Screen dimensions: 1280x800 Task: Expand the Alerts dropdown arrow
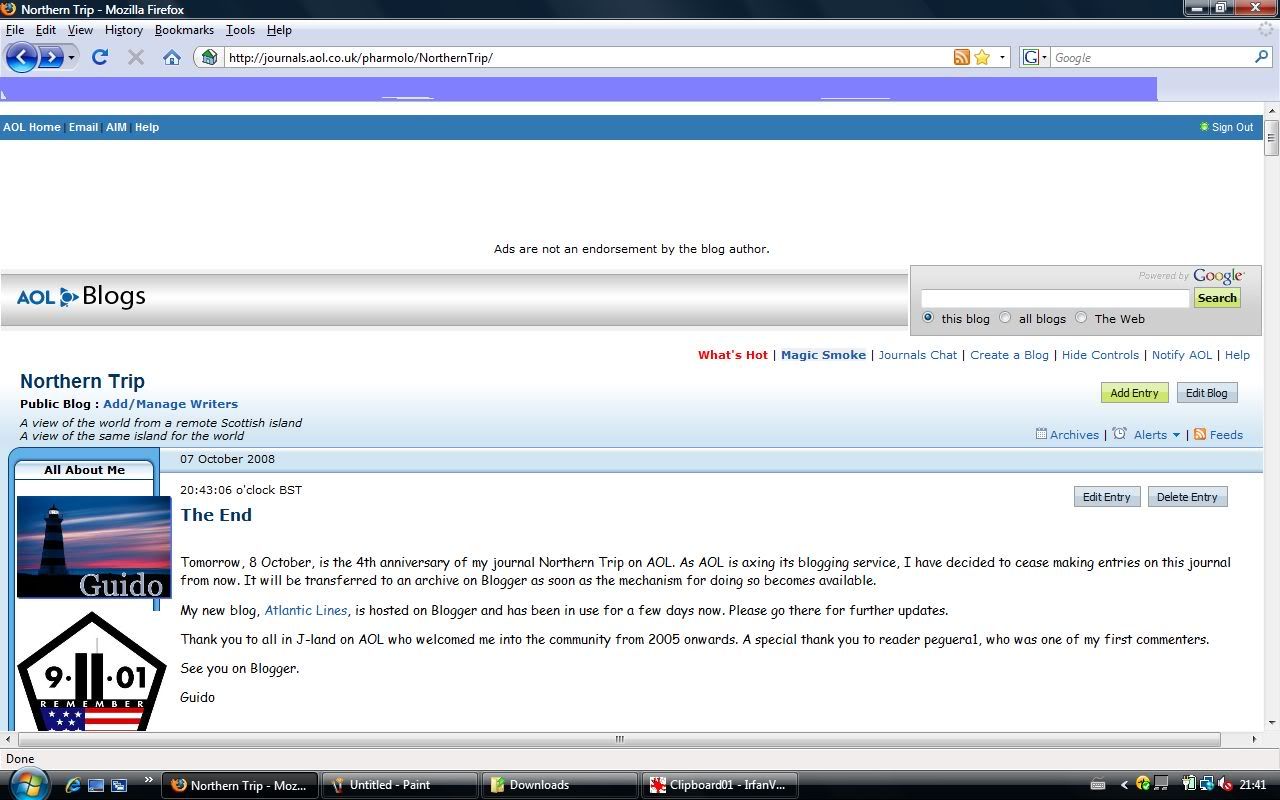1176,435
